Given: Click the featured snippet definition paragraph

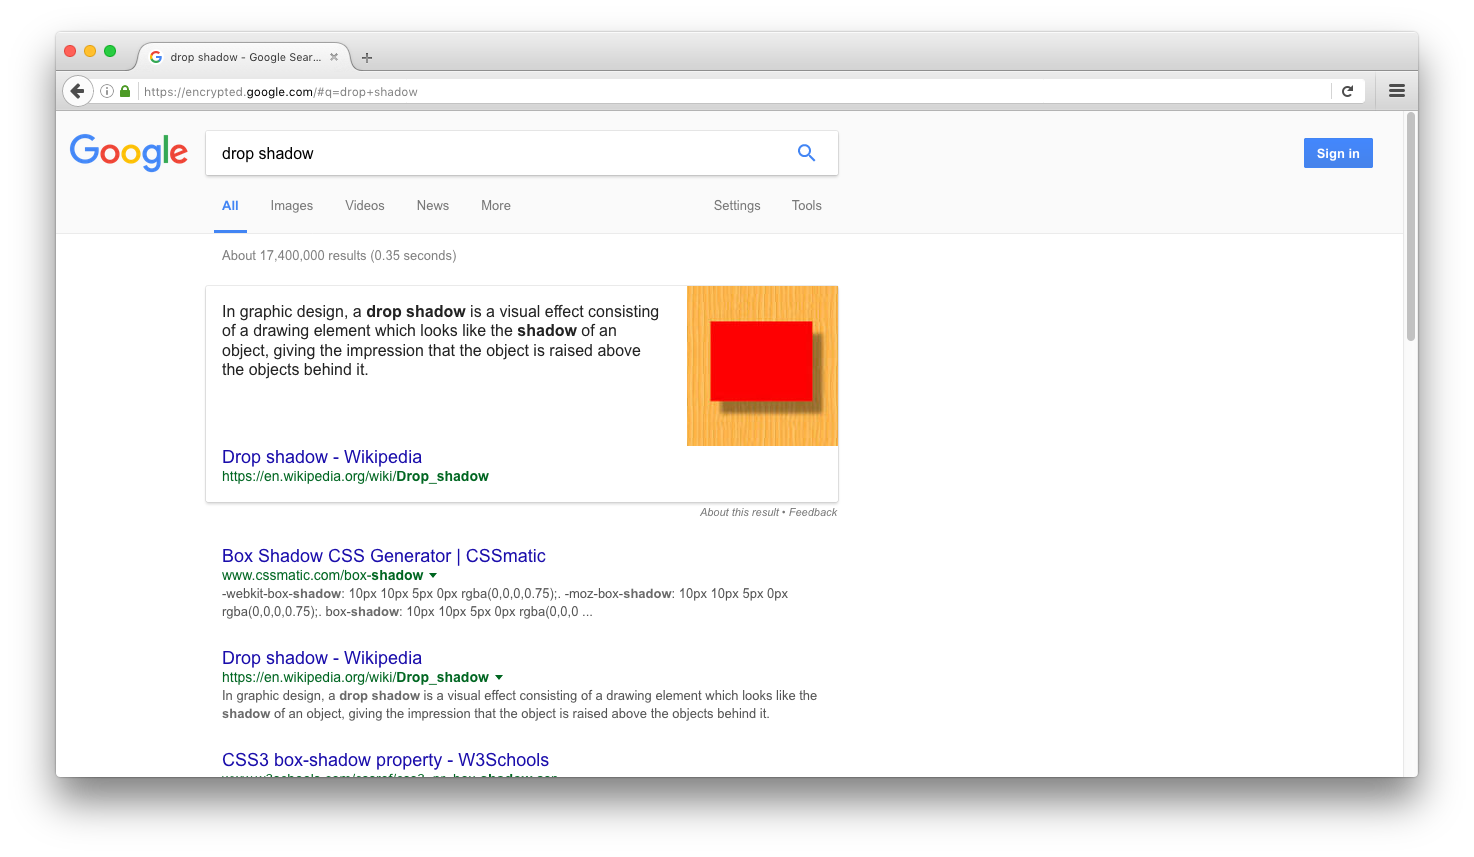Looking at the screenshot, I should point(440,341).
